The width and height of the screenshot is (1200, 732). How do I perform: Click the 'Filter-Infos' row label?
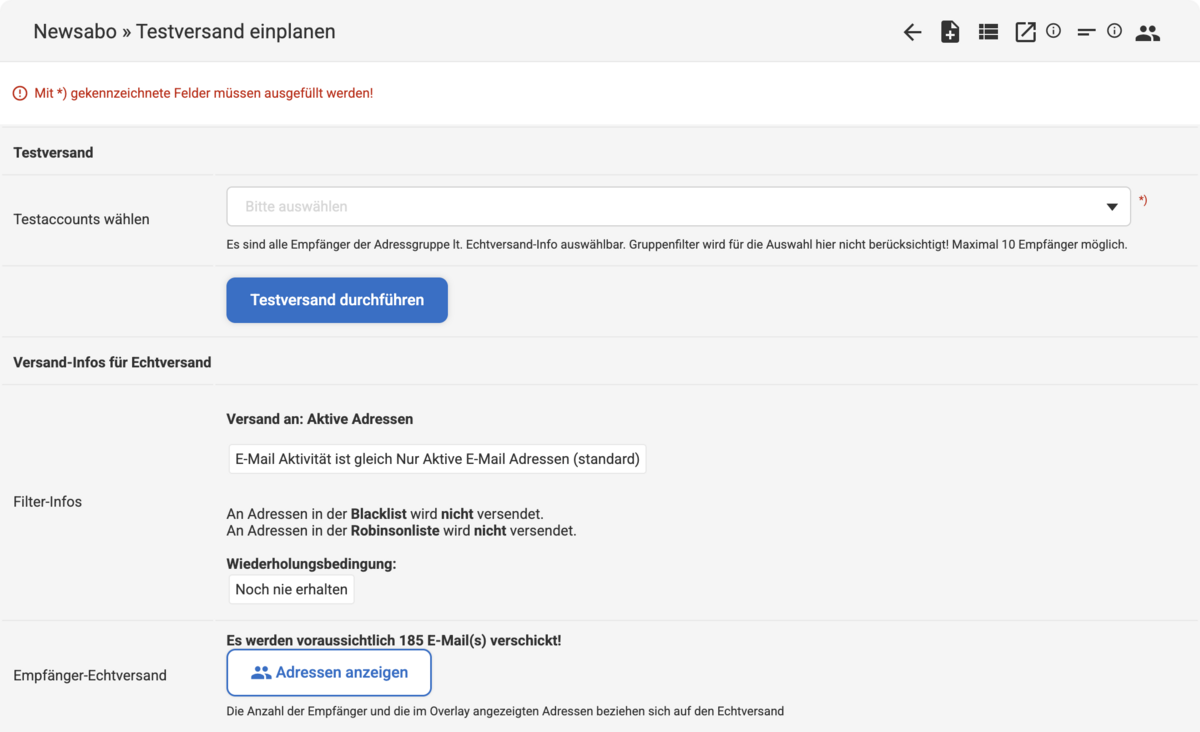point(47,501)
